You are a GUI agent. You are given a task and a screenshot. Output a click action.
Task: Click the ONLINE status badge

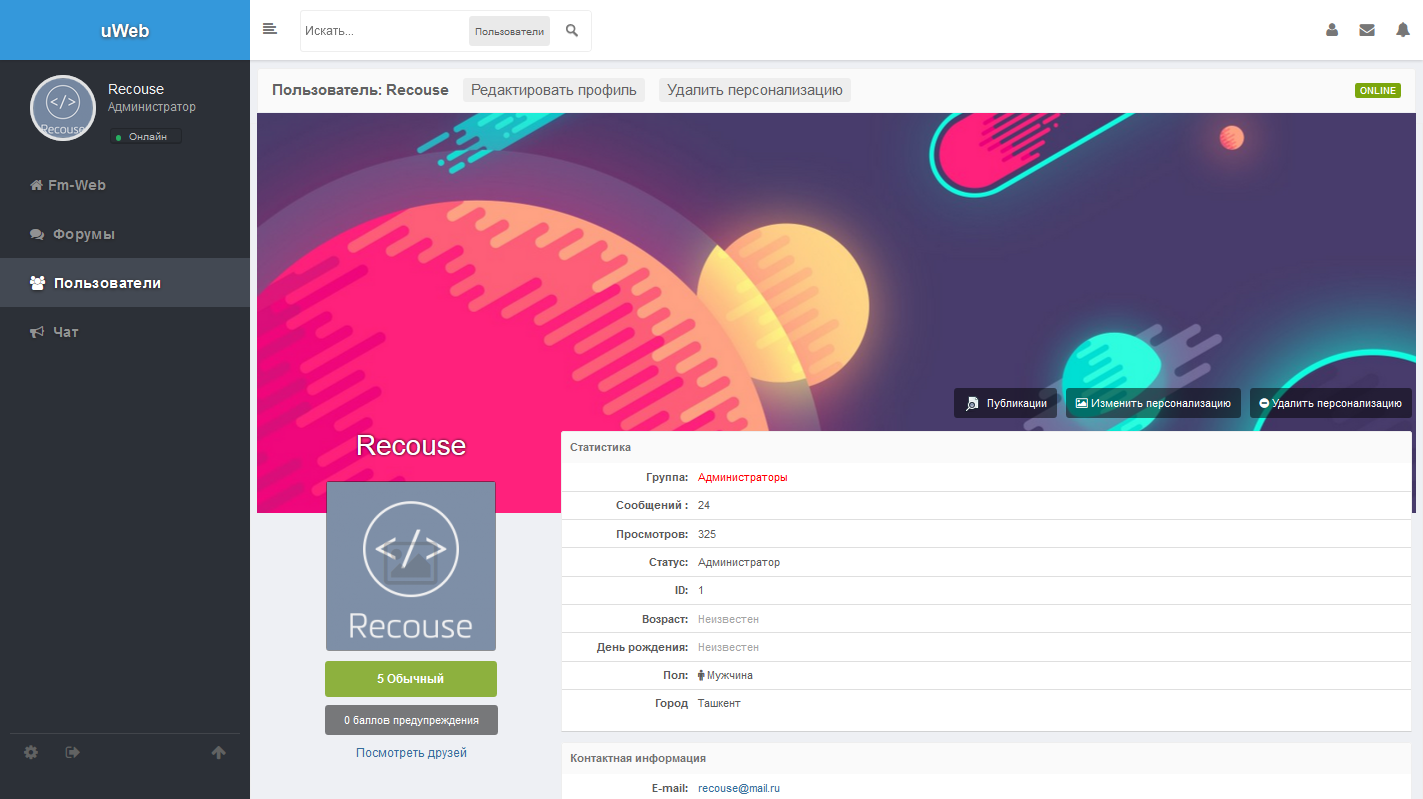click(x=1378, y=90)
